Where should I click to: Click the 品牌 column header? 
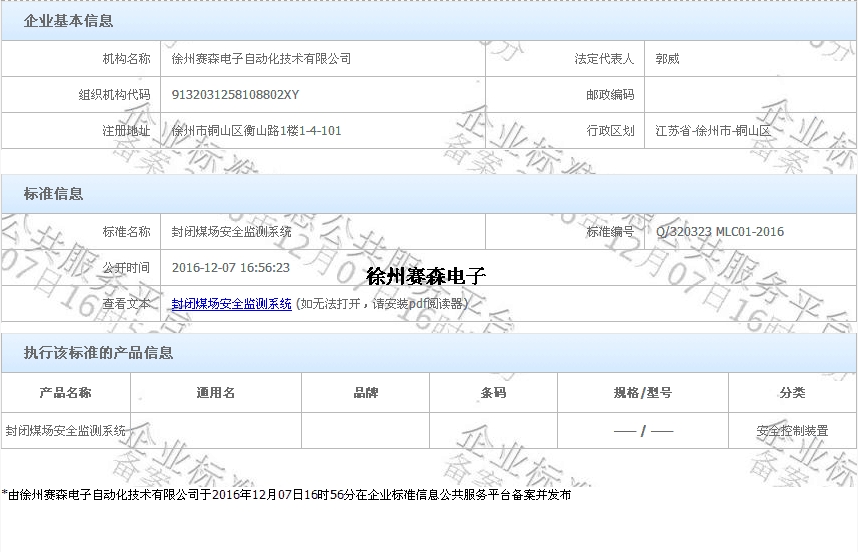pos(366,393)
